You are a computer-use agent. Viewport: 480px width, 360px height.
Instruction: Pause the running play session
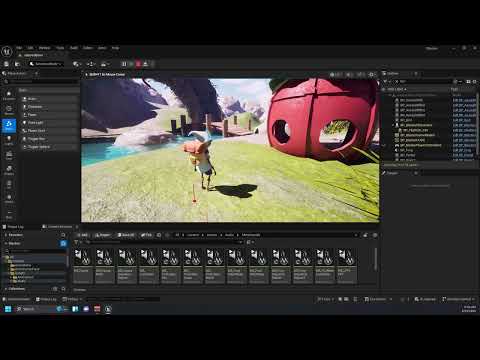tap(124, 64)
